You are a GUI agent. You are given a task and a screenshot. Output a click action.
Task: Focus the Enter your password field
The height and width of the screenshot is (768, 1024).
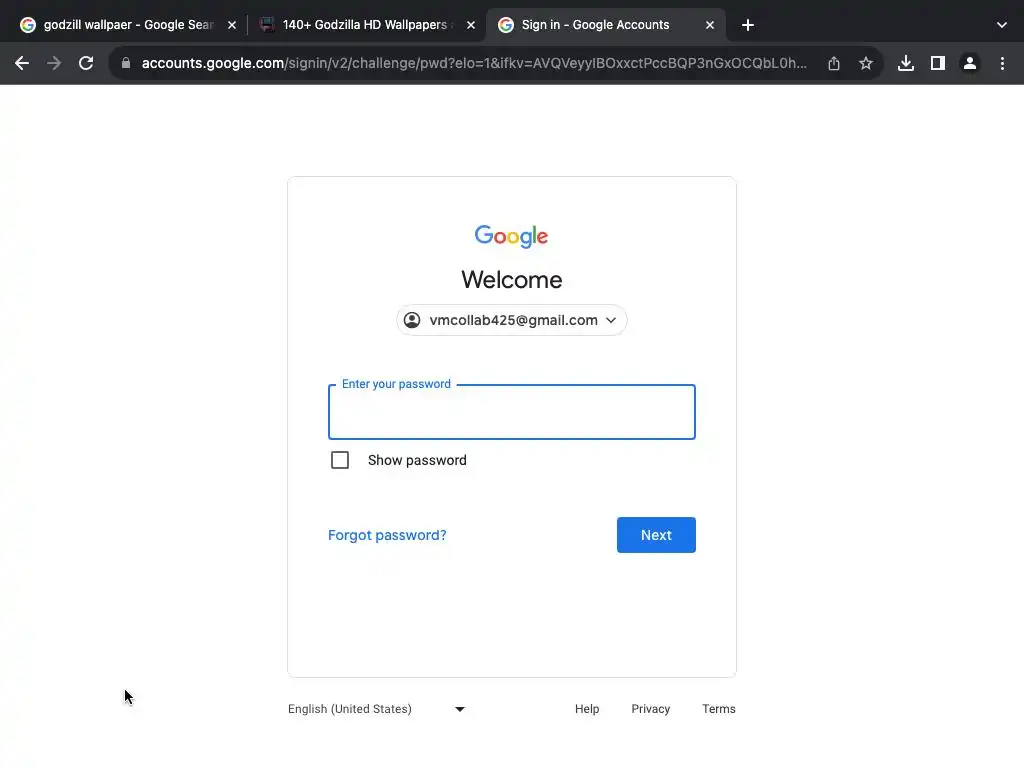(512, 412)
